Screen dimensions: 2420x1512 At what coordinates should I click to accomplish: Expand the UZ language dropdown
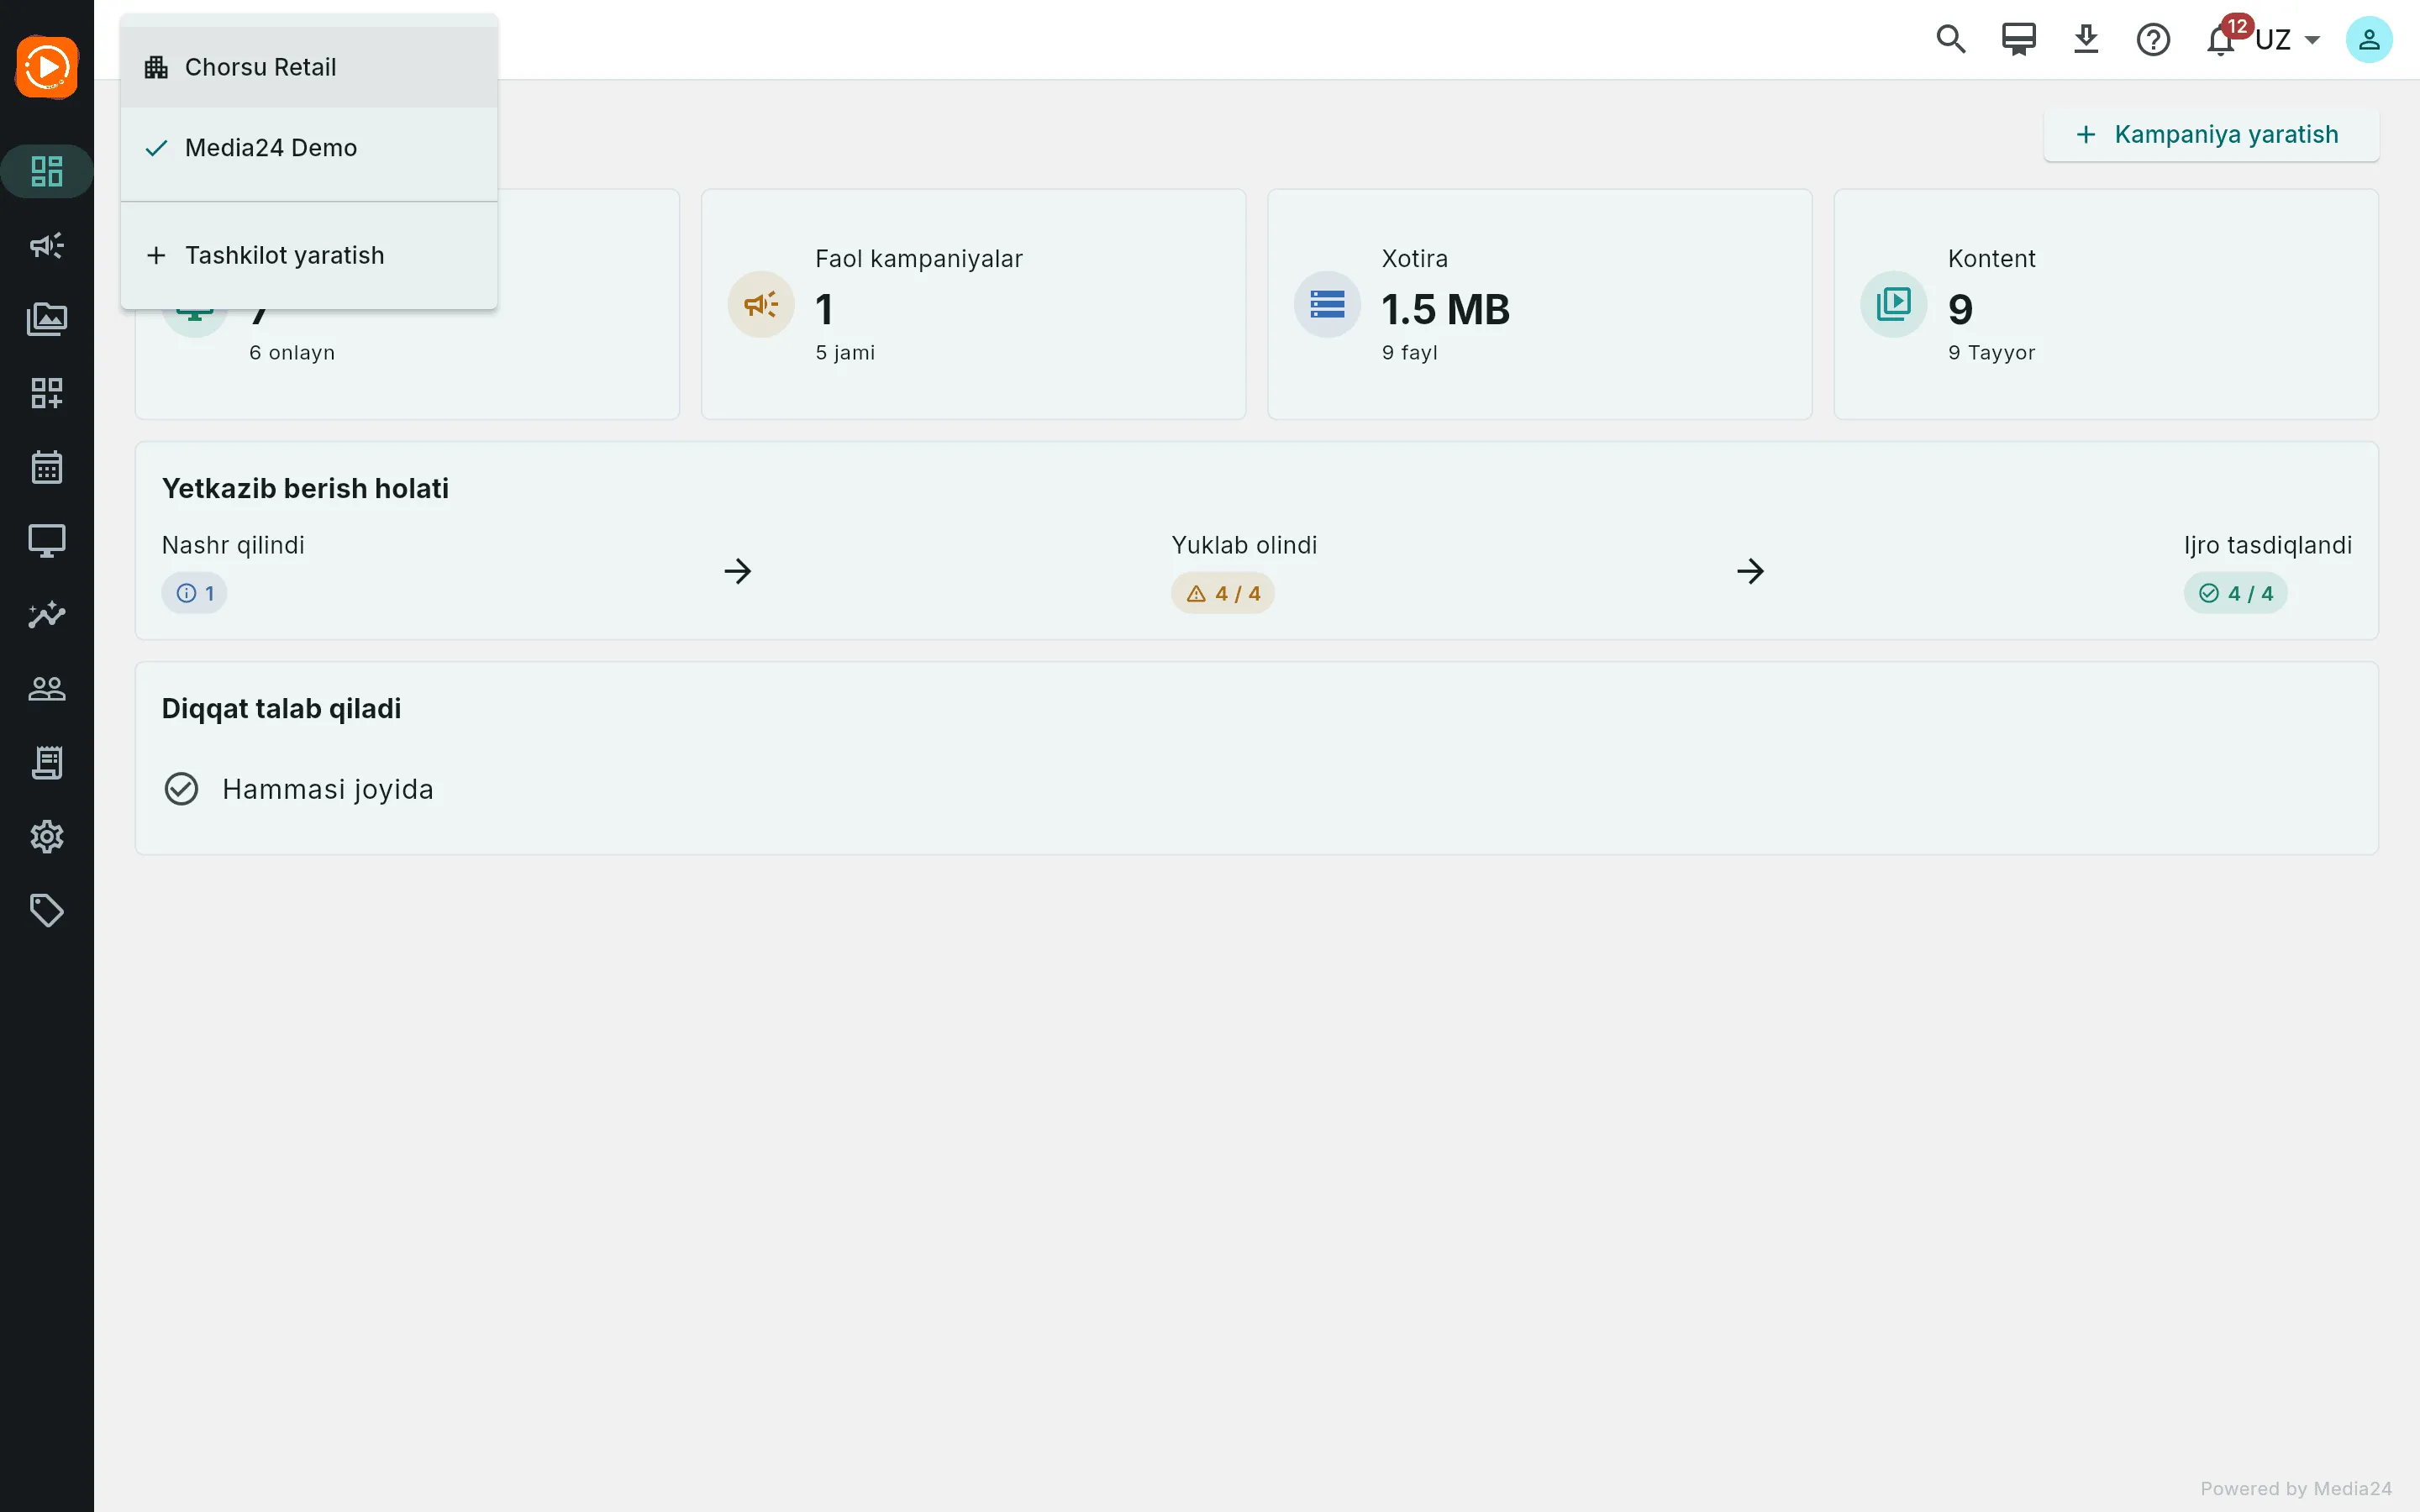[2288, 40]
